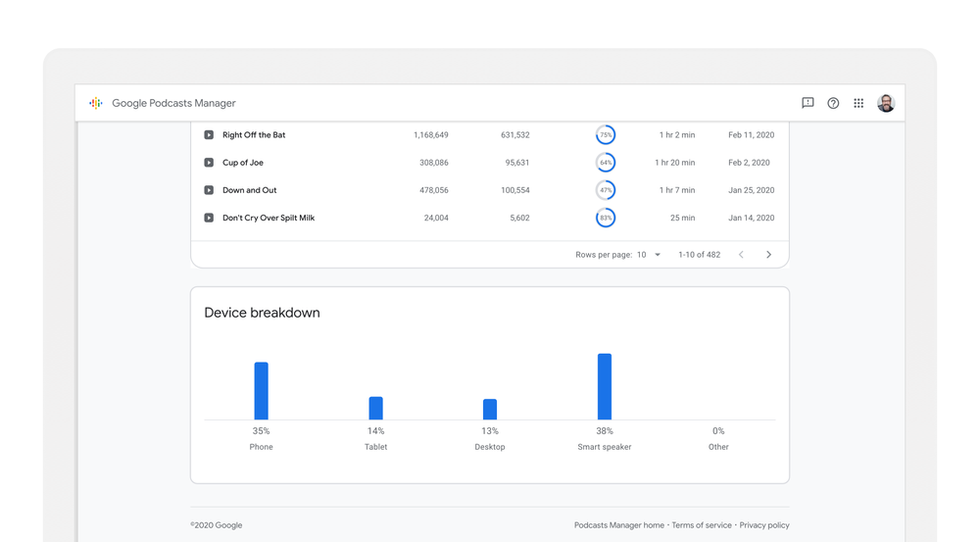Play Don't Cry Over Spilt Milk episode
The width and height of the screenshot is (980, 542).
pos(209,218)
